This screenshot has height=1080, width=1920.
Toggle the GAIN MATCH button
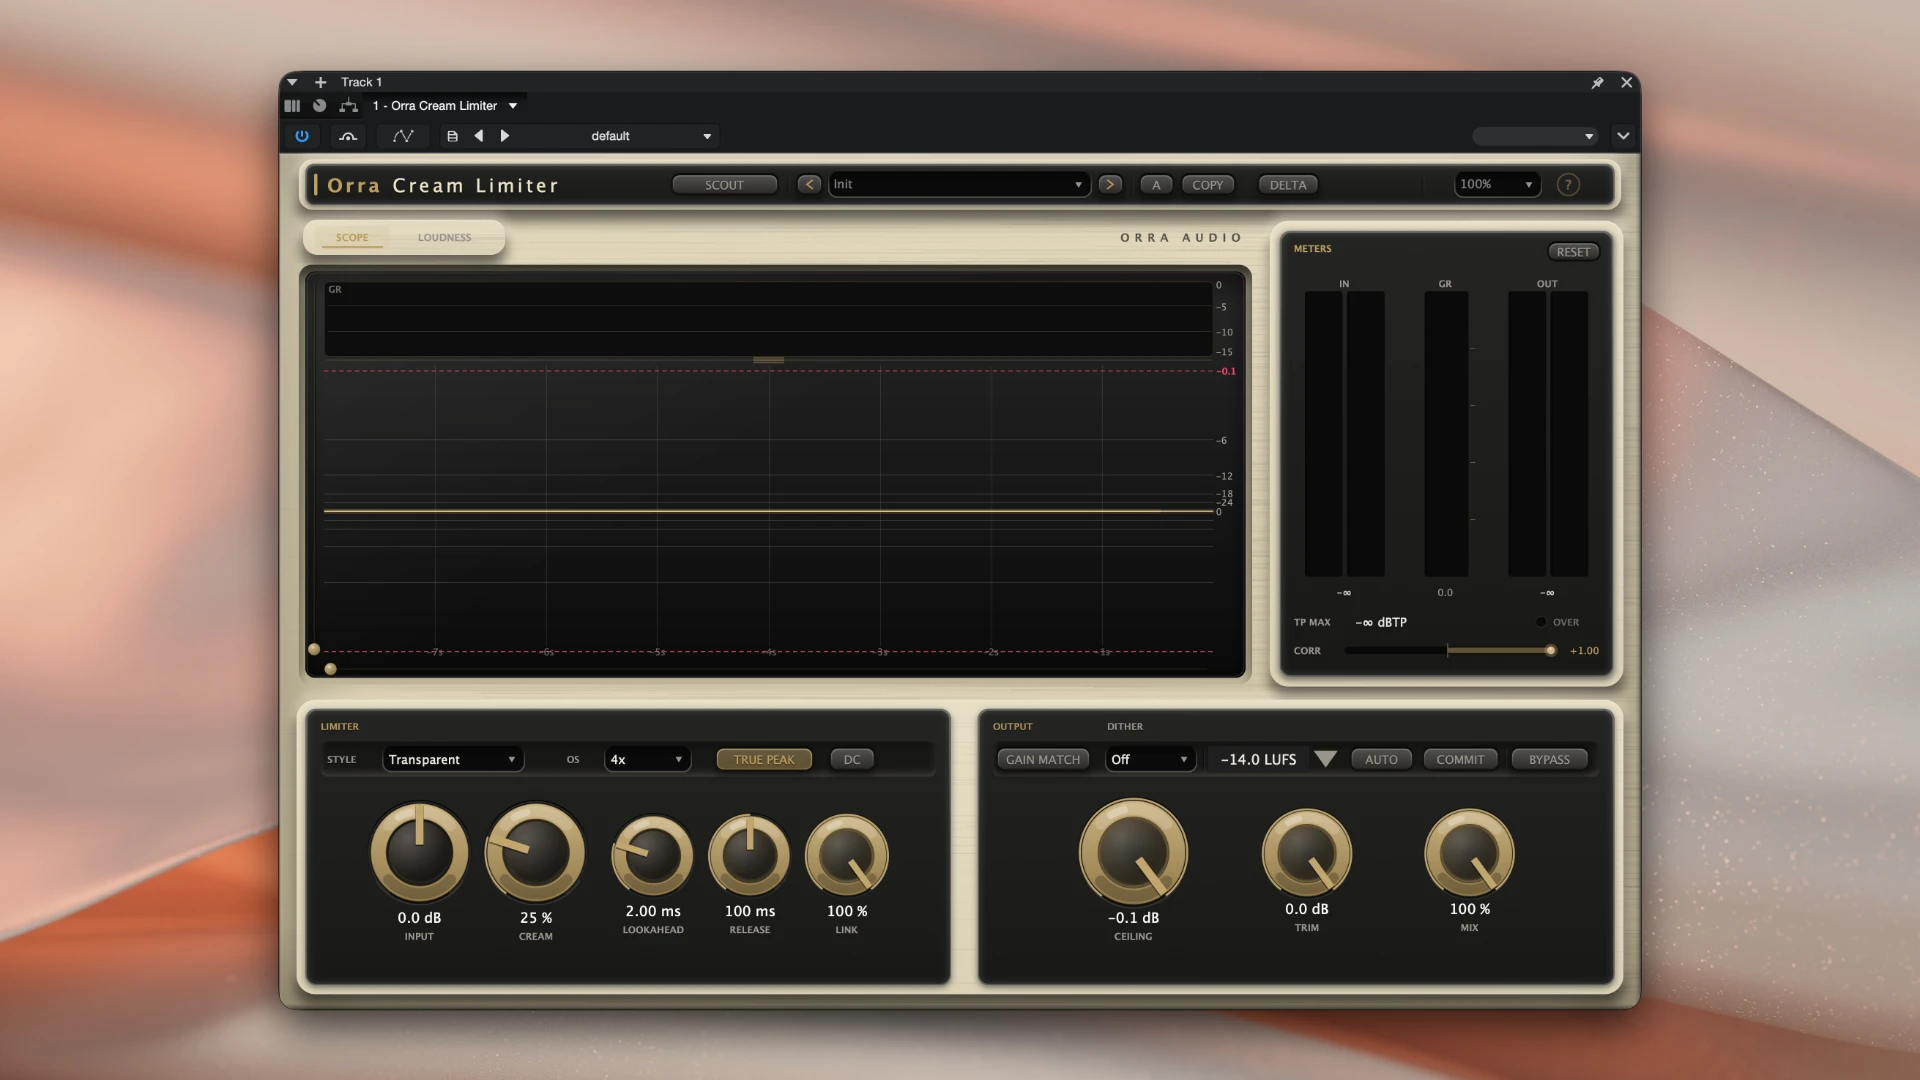1043,760
